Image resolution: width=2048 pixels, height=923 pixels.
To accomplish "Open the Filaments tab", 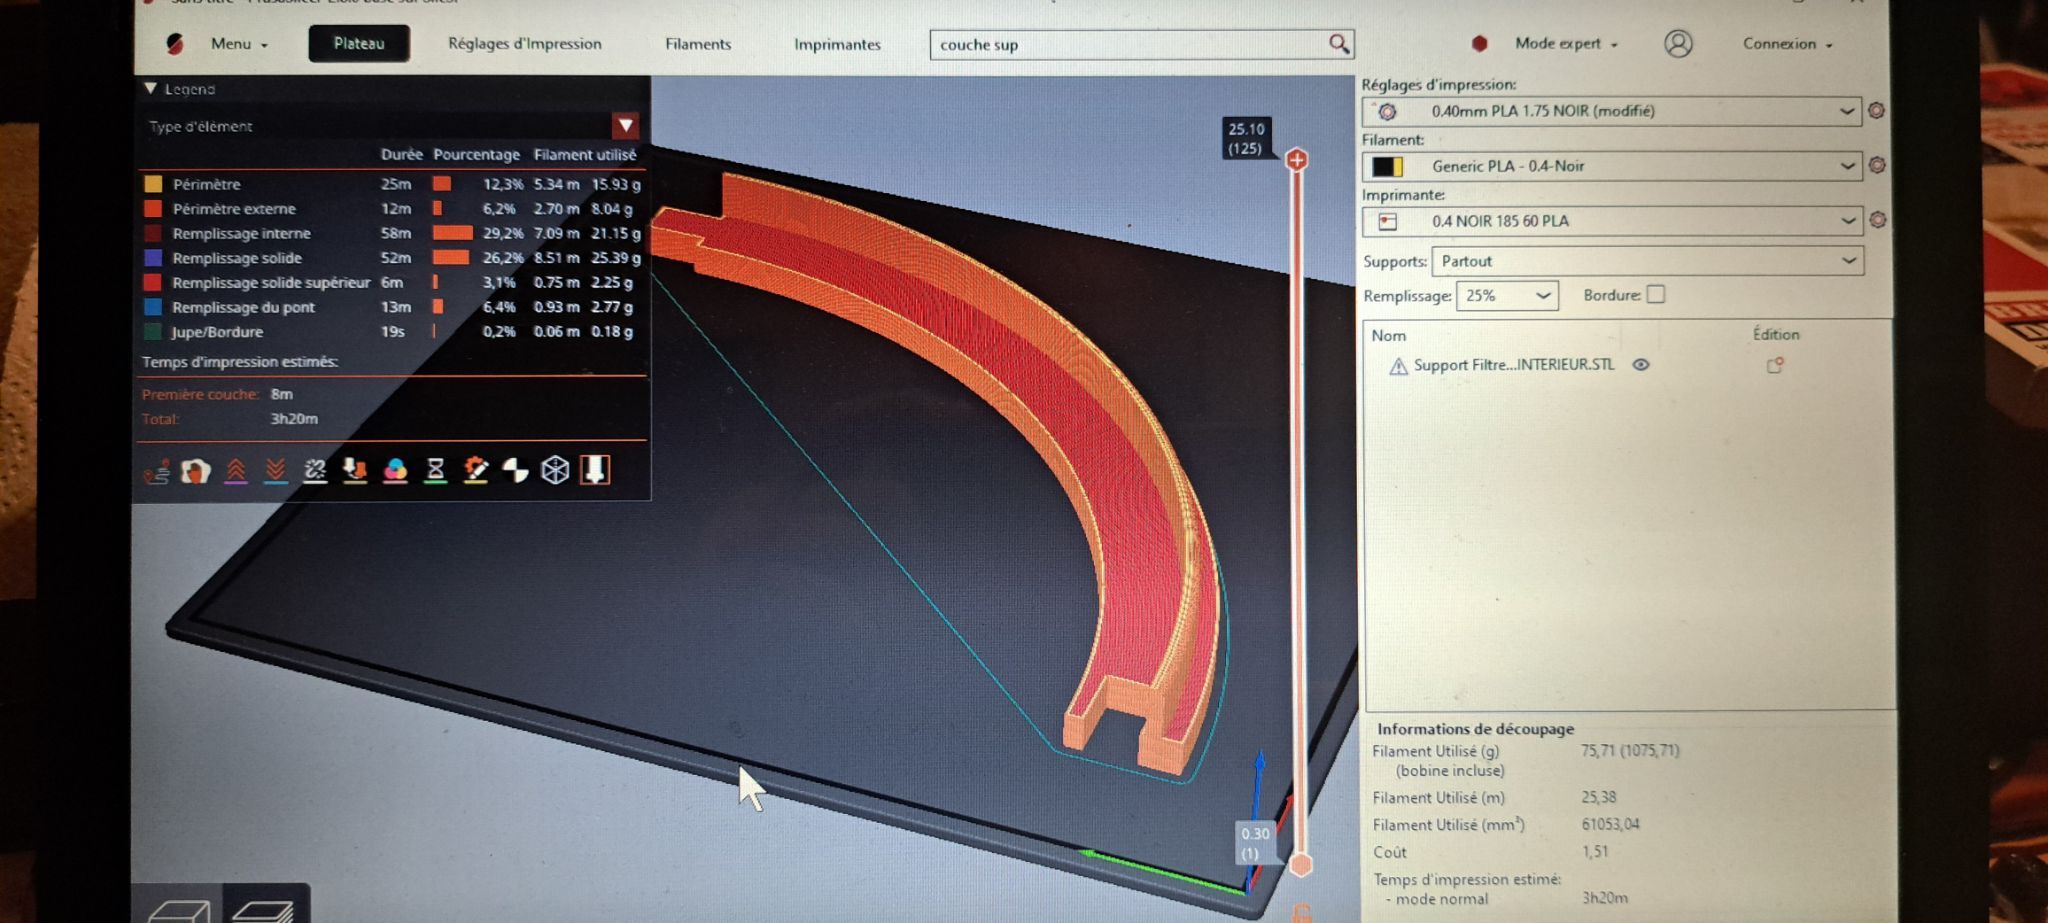I will click(x=698, y=44).
